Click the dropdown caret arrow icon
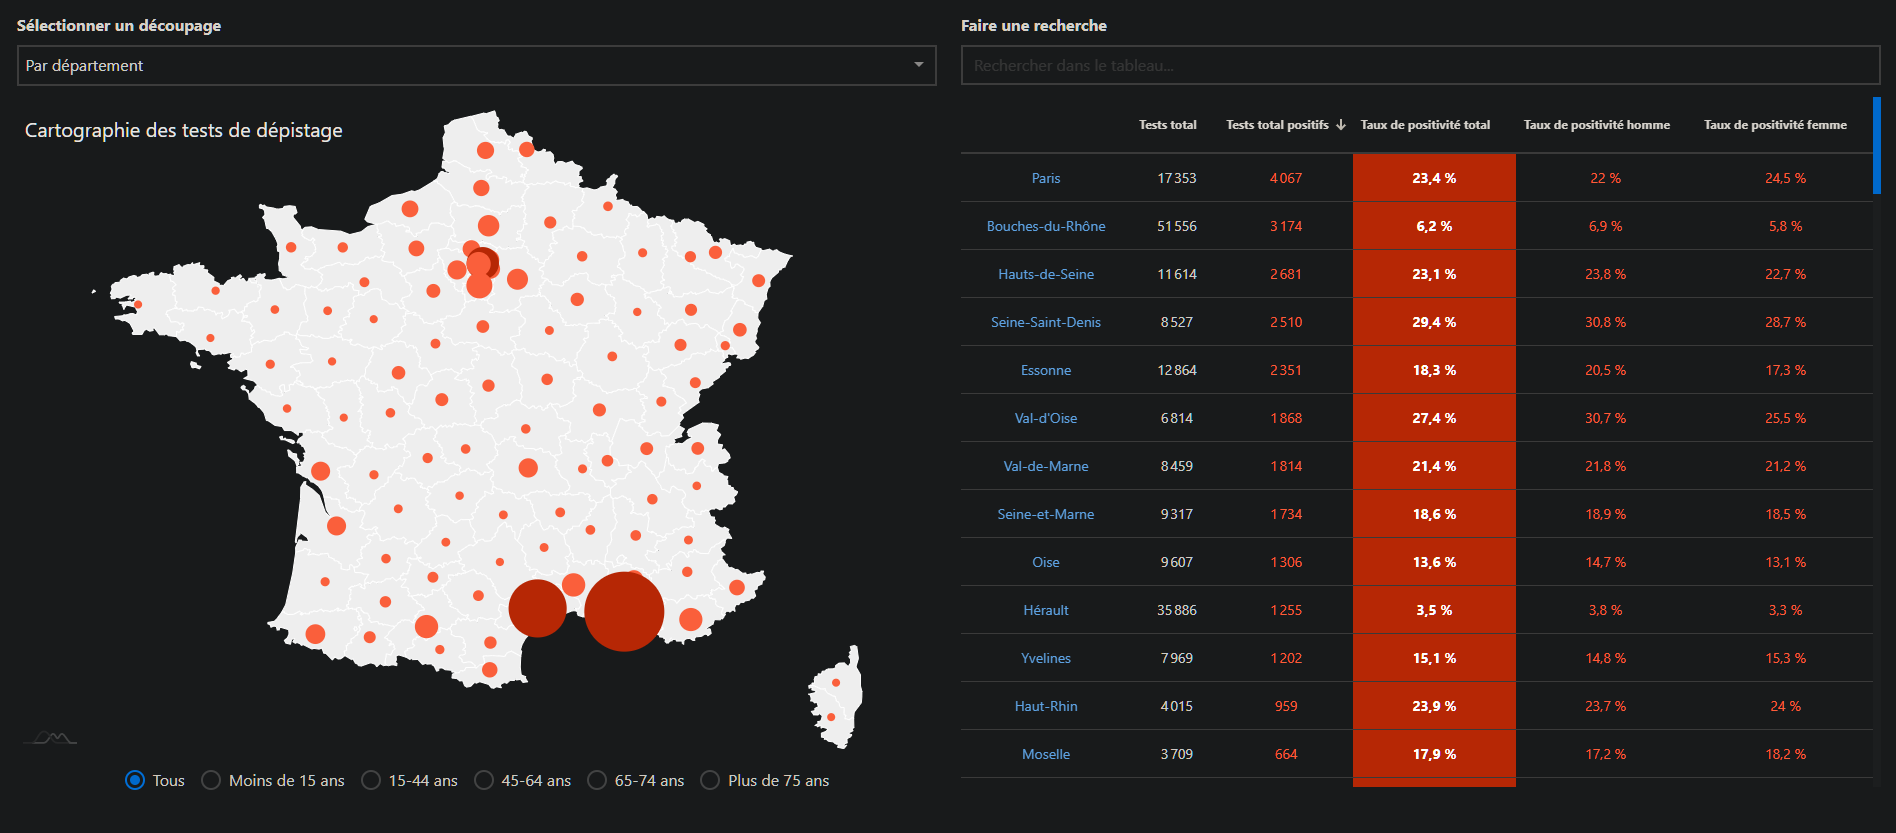 (x=919, y=65)
